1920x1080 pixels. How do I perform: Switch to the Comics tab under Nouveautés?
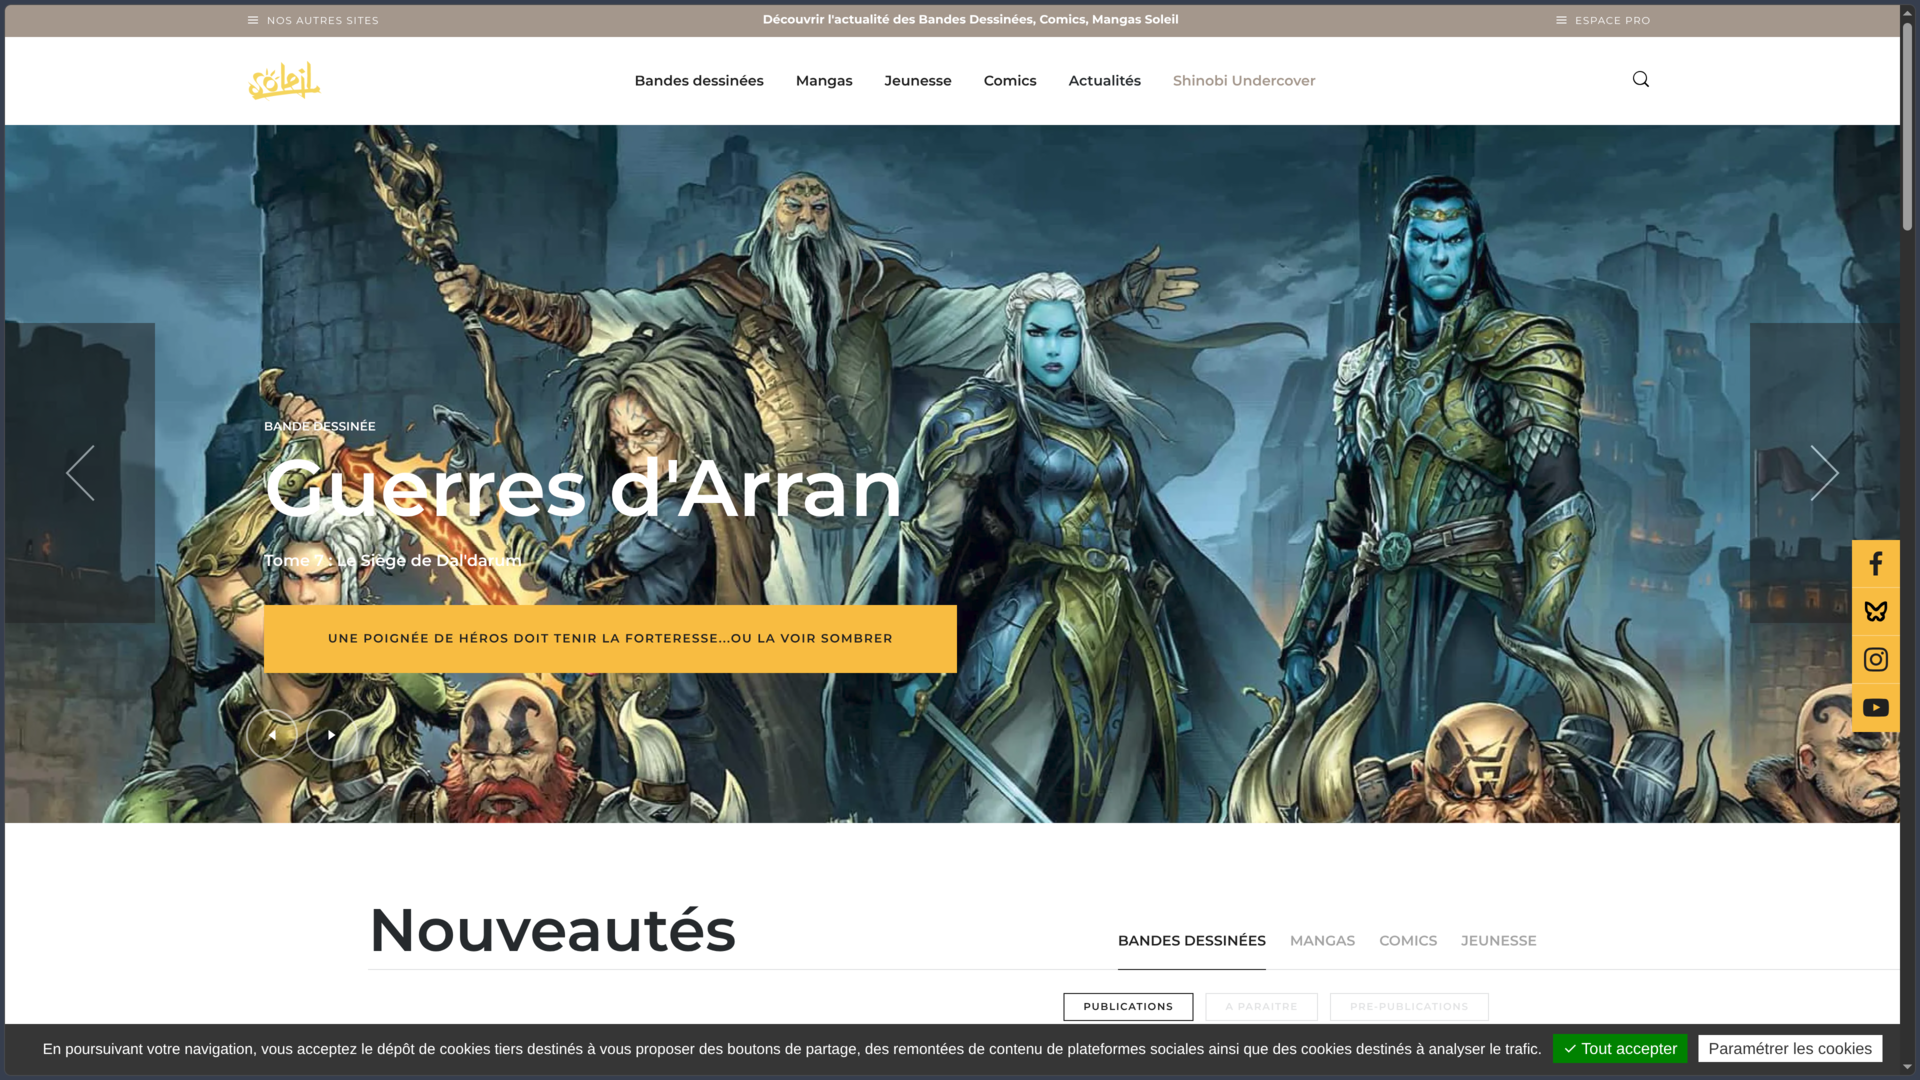pos(1408,941)
